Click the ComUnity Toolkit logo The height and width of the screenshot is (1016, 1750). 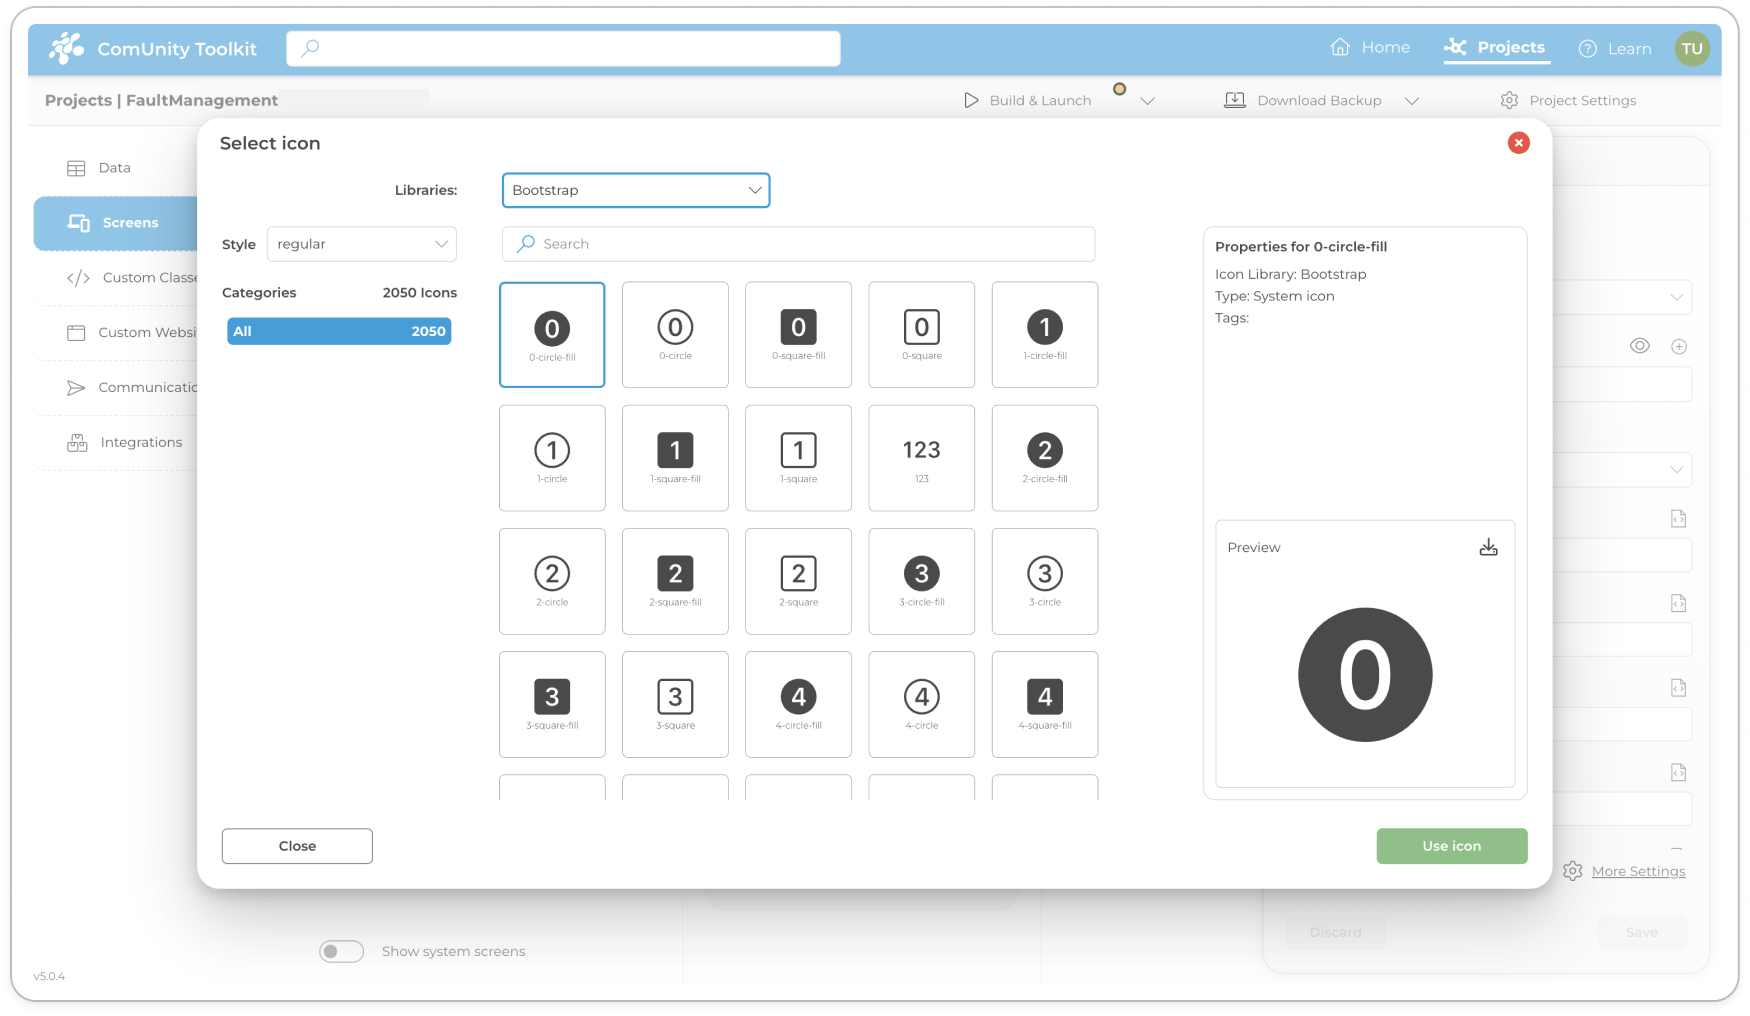66,48
